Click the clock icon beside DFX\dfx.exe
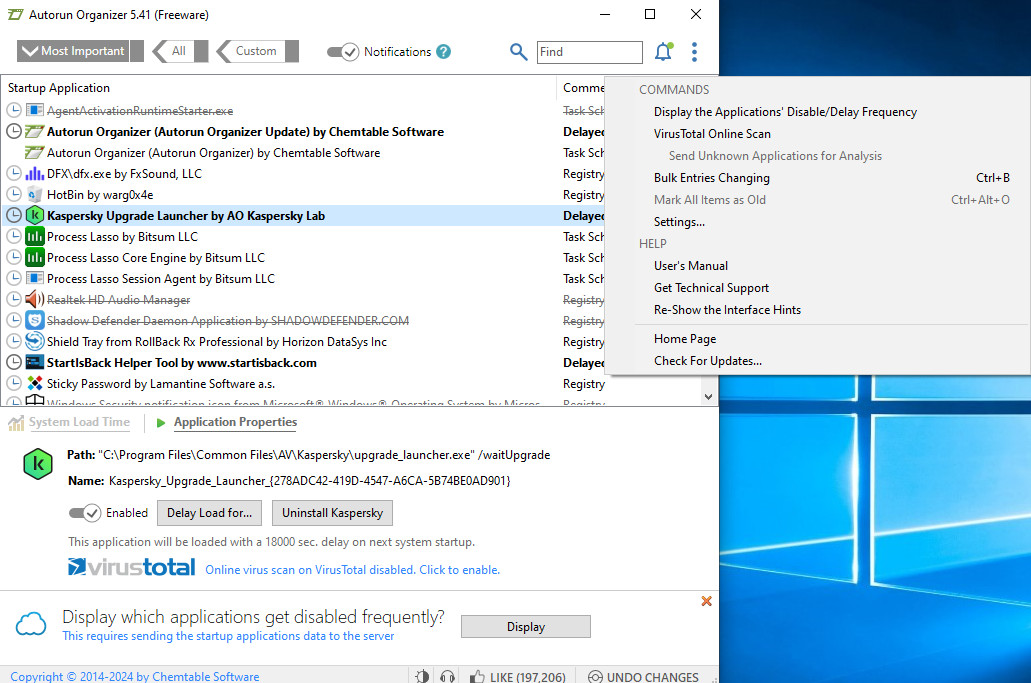Viewport: 1031px width, 683px height. point(14,174)
